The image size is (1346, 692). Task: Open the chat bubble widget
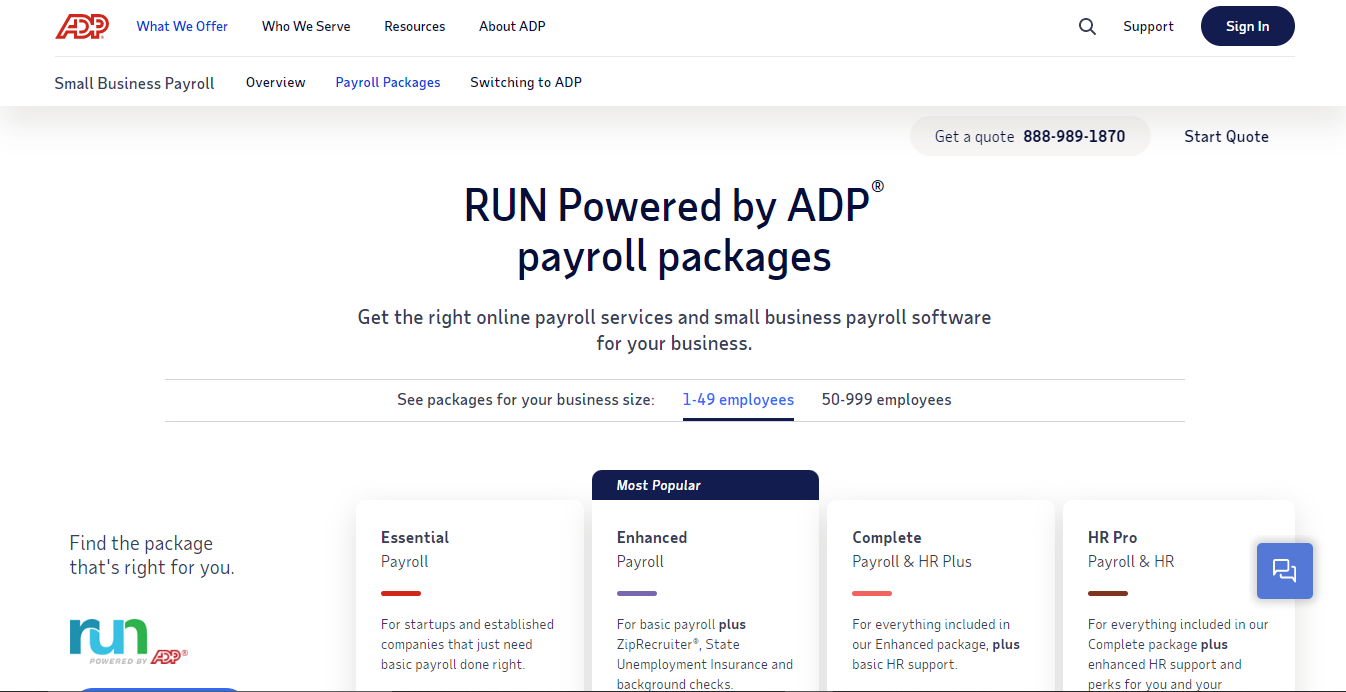click(1284, 571)
